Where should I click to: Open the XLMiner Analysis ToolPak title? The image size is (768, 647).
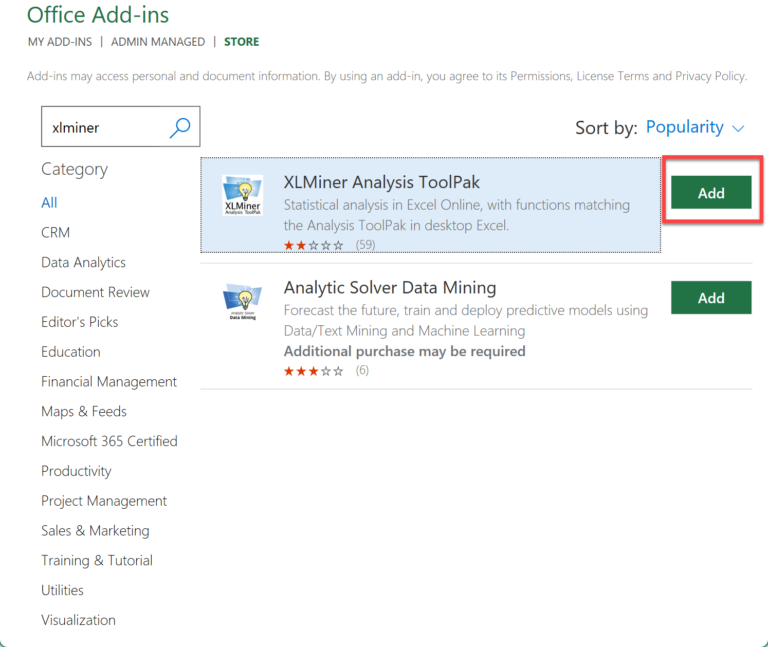pyautogui.click(x=381, y=182)
